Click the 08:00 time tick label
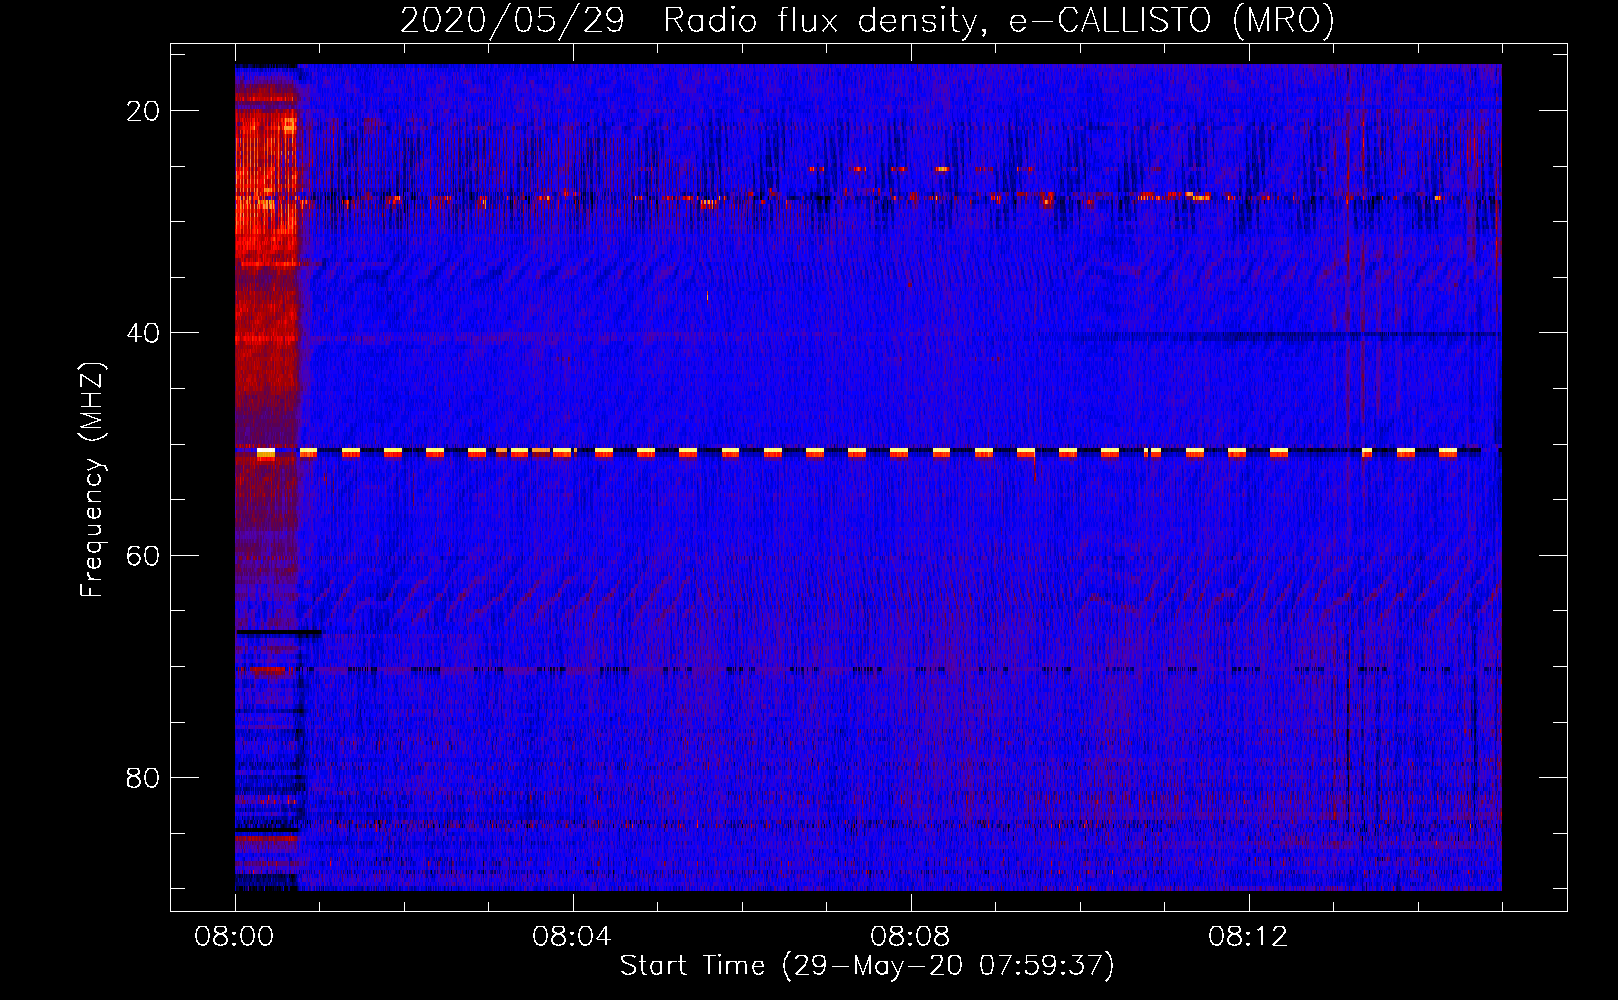 point(235,937)
